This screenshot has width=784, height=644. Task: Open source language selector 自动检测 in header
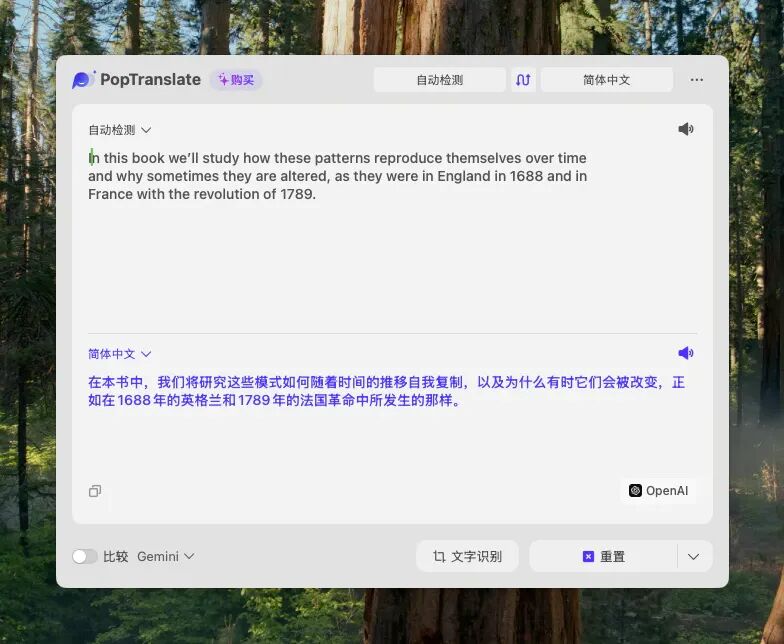point(440,80)
